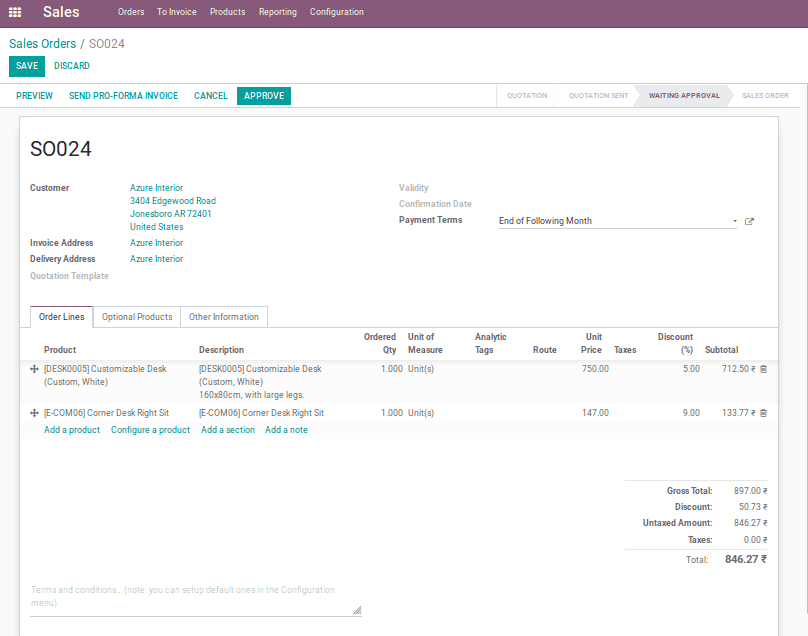Open the Delivery Address Azure Interior link
This screenshot has width=808, height=636.
click(157, 259)
